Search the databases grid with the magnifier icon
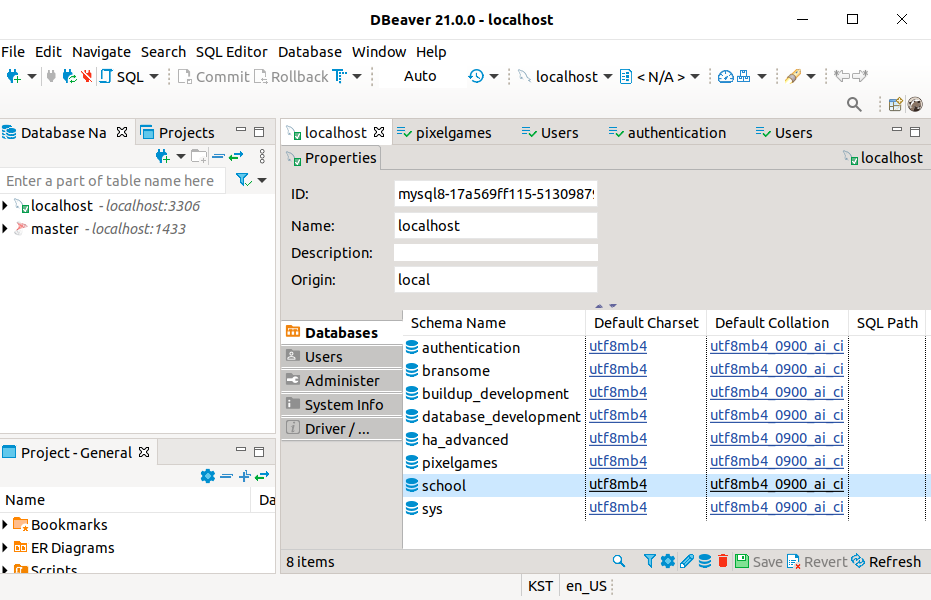 point(618,561)
